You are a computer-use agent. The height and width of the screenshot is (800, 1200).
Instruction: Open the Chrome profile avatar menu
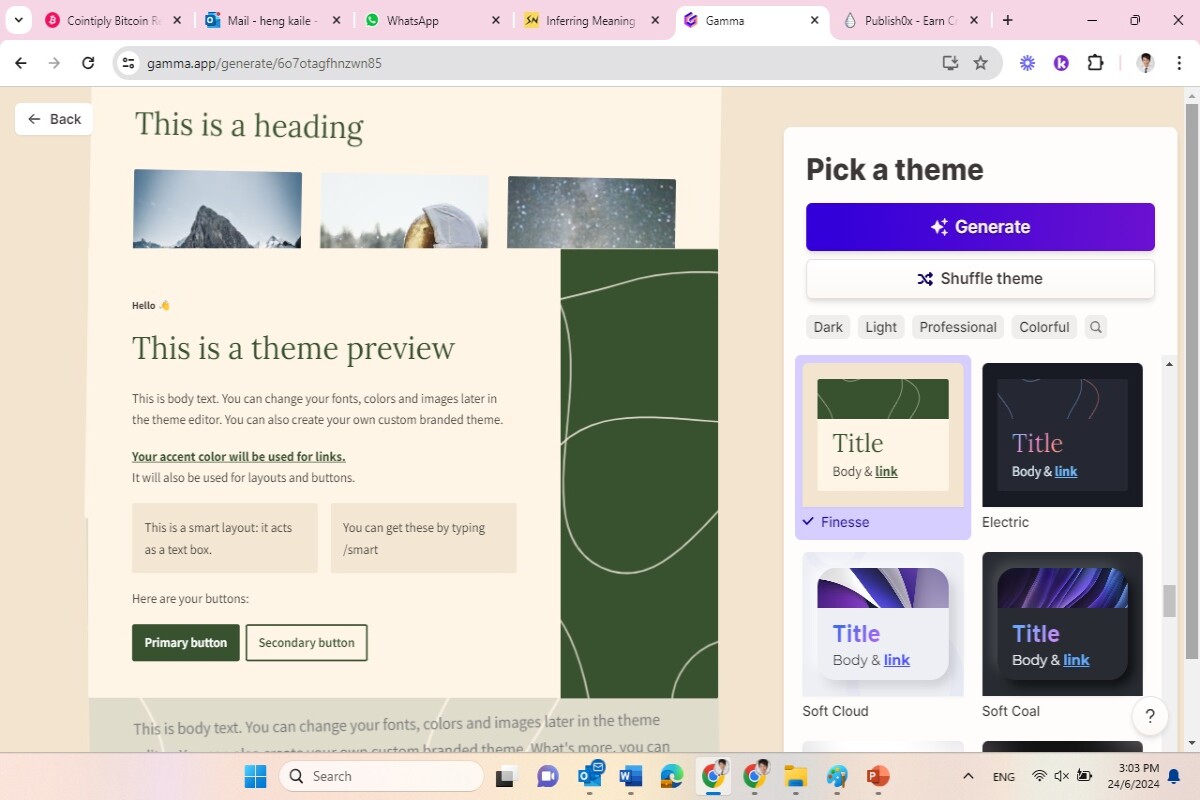[x=1146, y=63]
